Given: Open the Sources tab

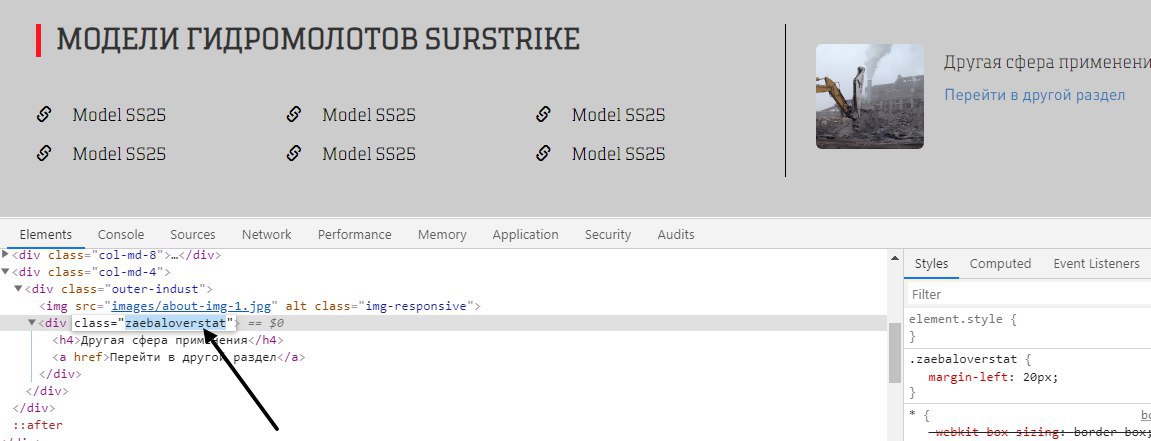Looking at the screenshot, I should 192,235.
